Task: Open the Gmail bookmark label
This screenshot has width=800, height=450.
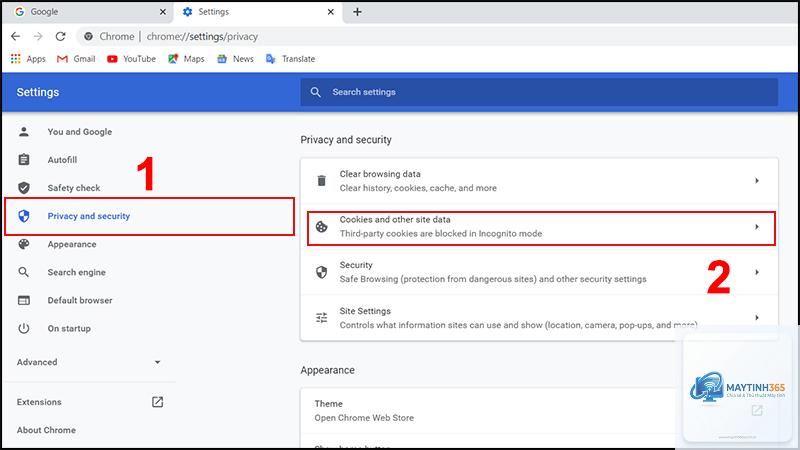Action: click(x=84, y=59)
